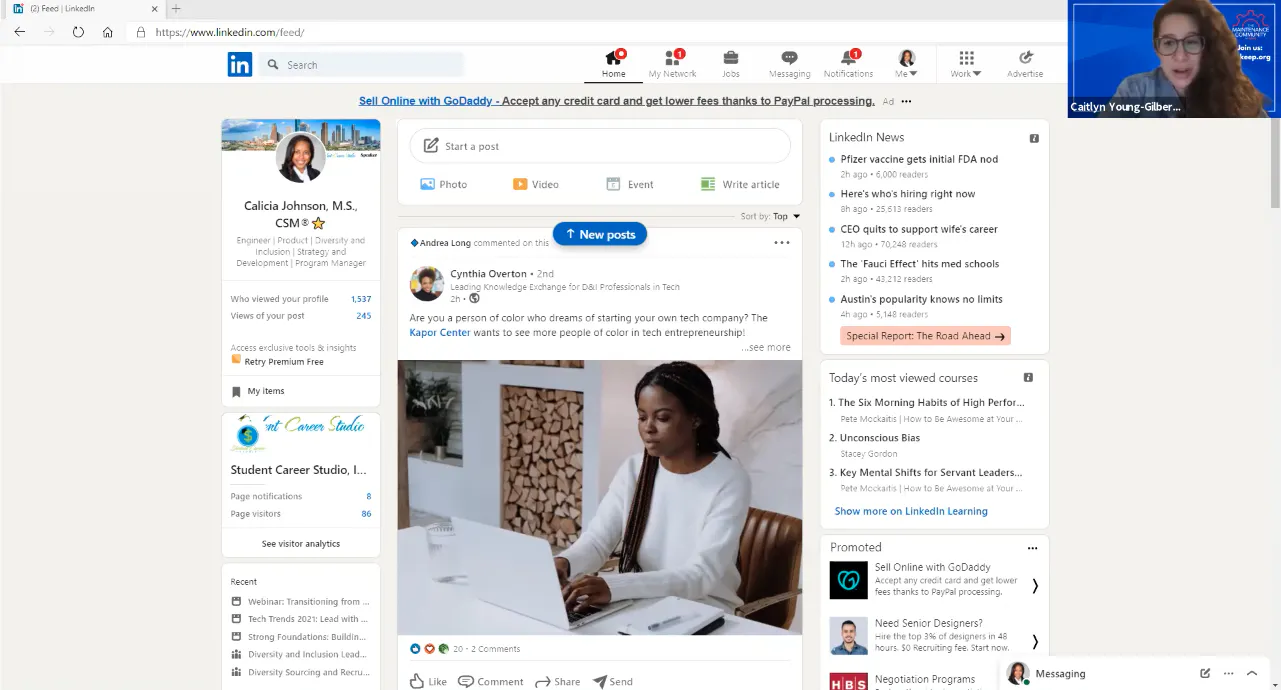Click the New posts button
The image size is (1281, 690).
click(x=600, y=234)
